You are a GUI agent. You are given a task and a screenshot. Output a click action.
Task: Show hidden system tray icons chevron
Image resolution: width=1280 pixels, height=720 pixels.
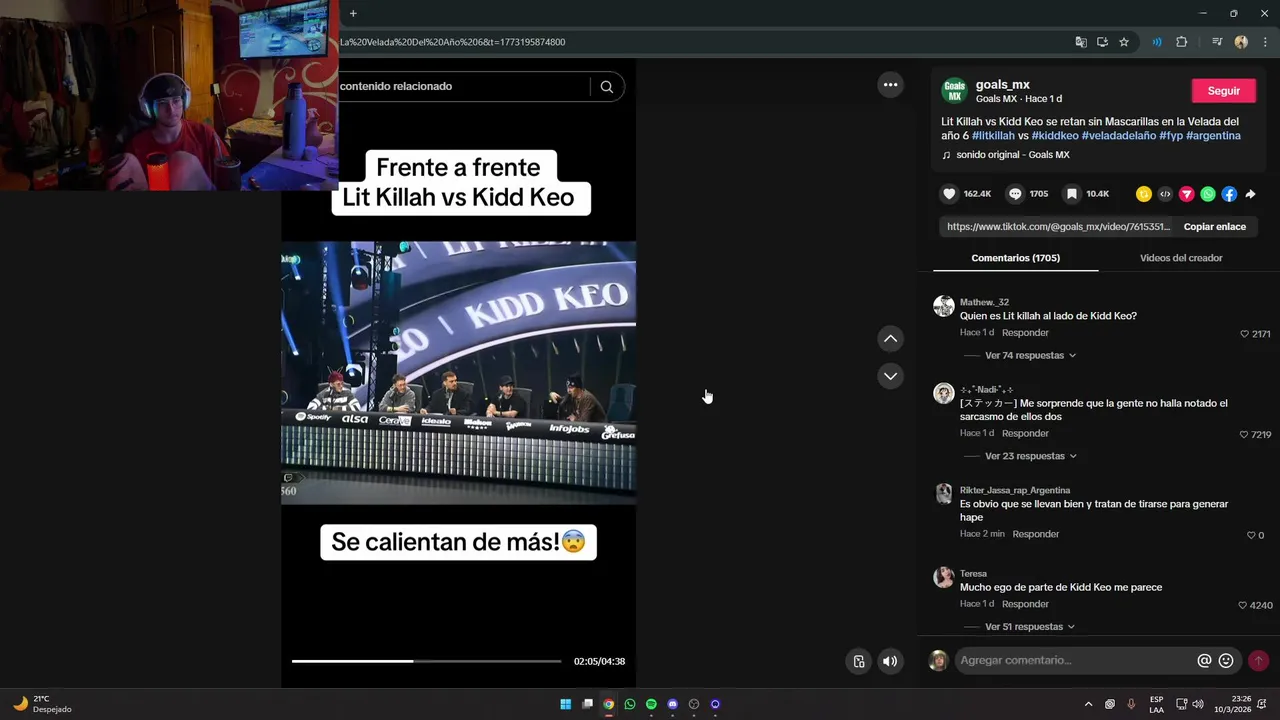coord(1088,704)
